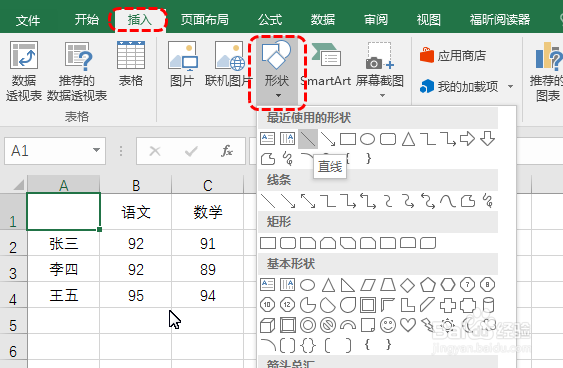Screen dimensions: 563x368
Task: Select column A header
Action: pyautogui.click(x=64, y=185)
